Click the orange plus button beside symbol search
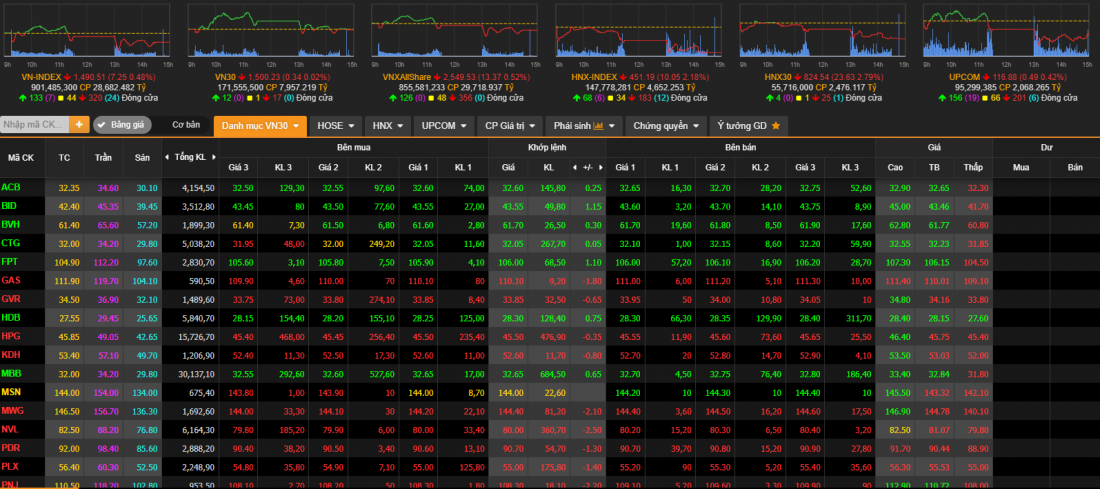The image size is (1100, 489). point(79,125)
